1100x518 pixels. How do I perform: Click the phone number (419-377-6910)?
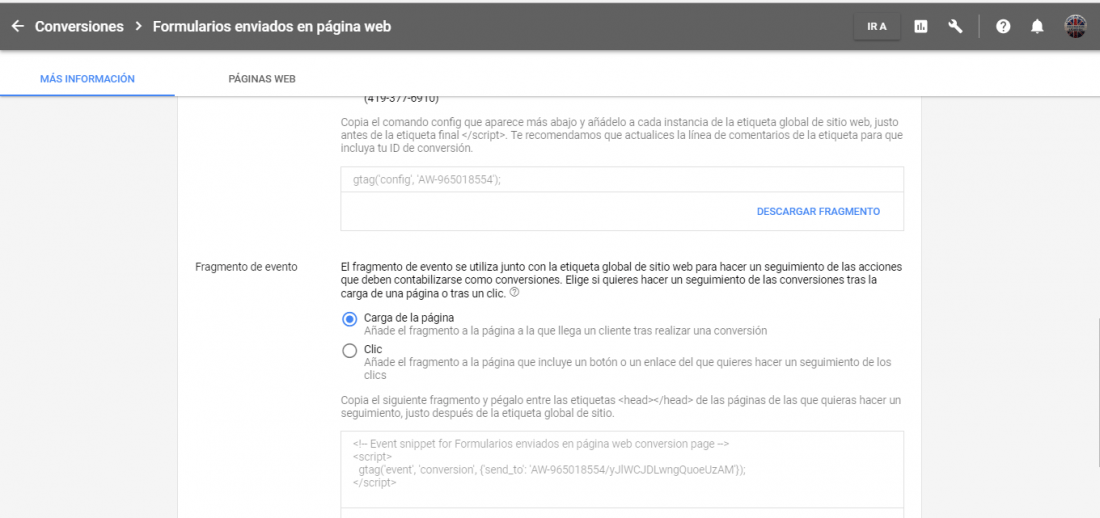coord(401,99)
